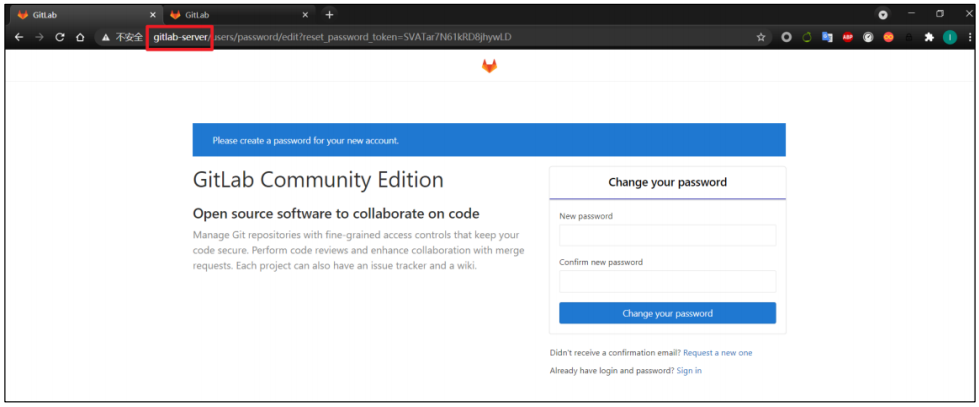Open the Google Translate extension
The height and width of the screenshot is (407, 979).
(x=827, y=37)
